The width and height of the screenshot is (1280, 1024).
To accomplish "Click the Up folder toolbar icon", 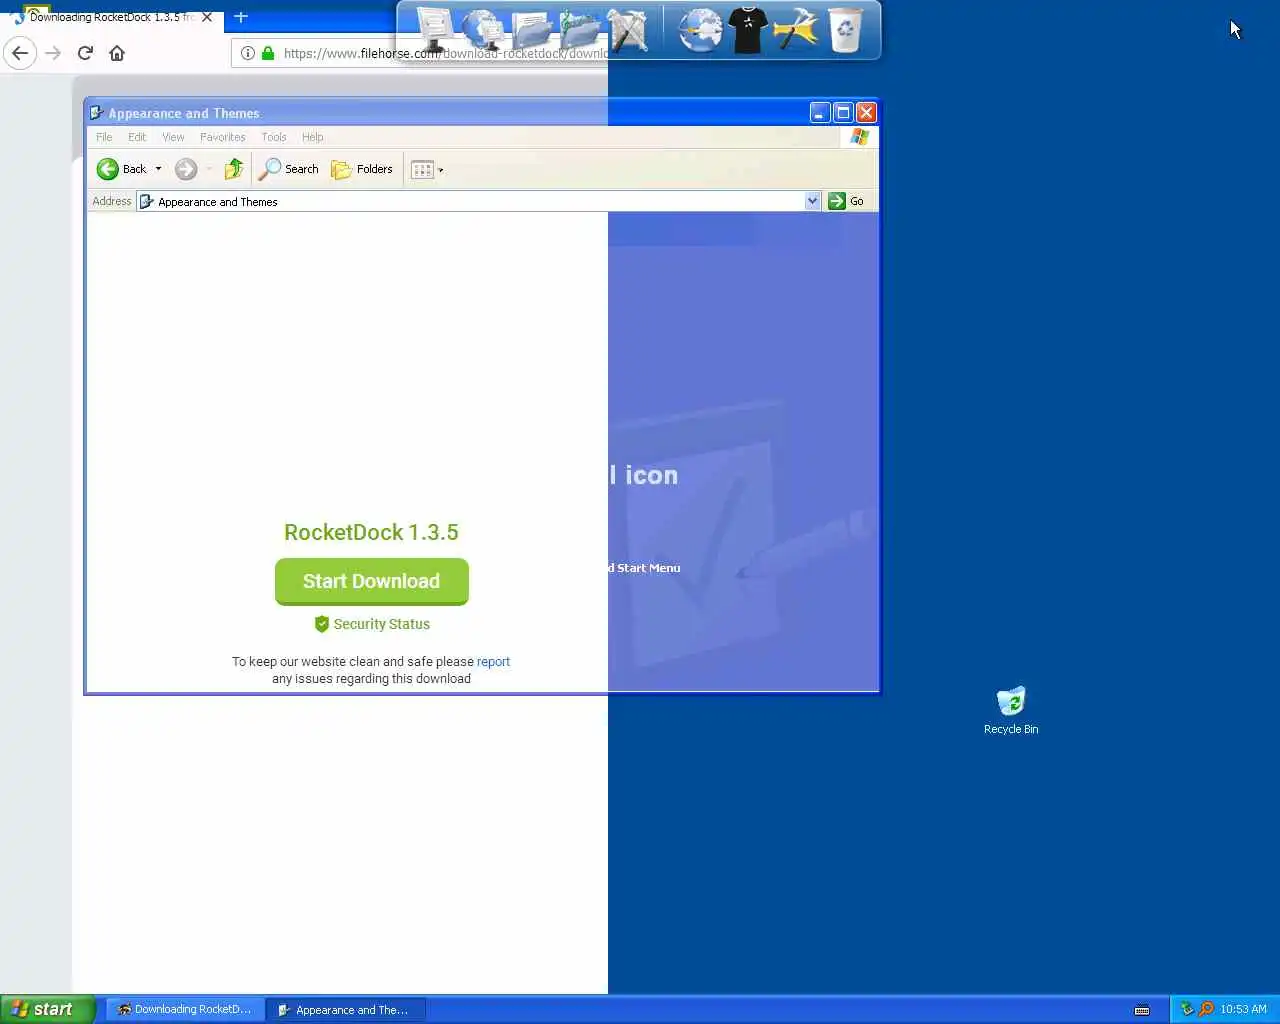I will [234, 169].
